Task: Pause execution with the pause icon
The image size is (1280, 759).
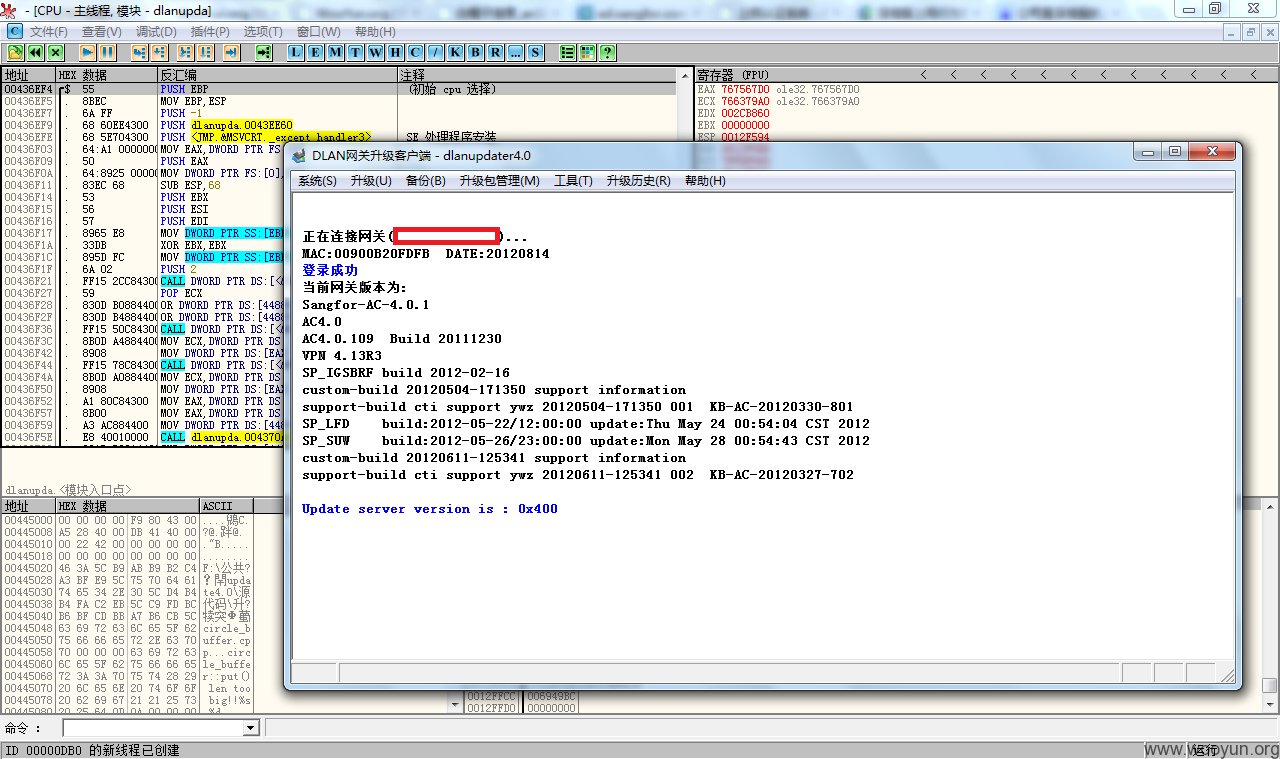Action: [x=107, y=52]
